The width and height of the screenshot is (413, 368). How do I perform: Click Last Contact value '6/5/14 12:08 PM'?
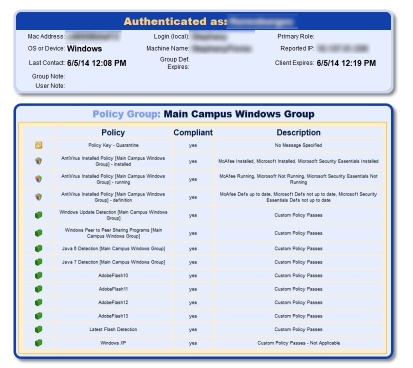tap(97, 63)
